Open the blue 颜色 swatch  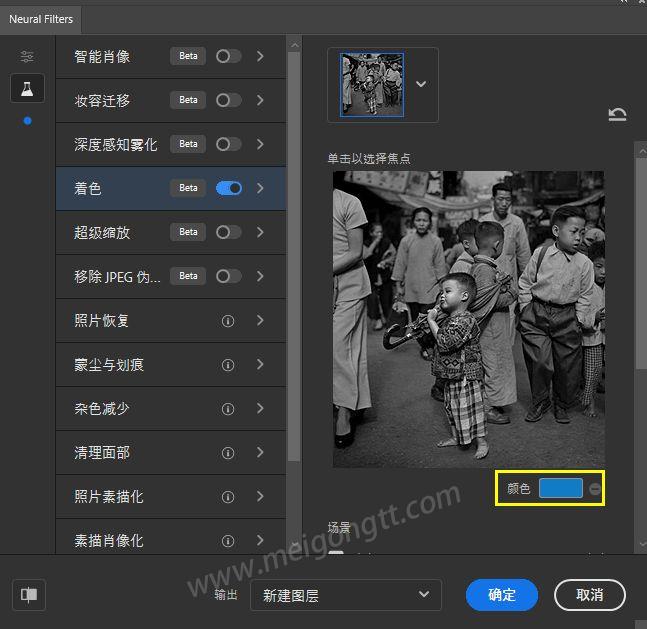click(561, 489)
